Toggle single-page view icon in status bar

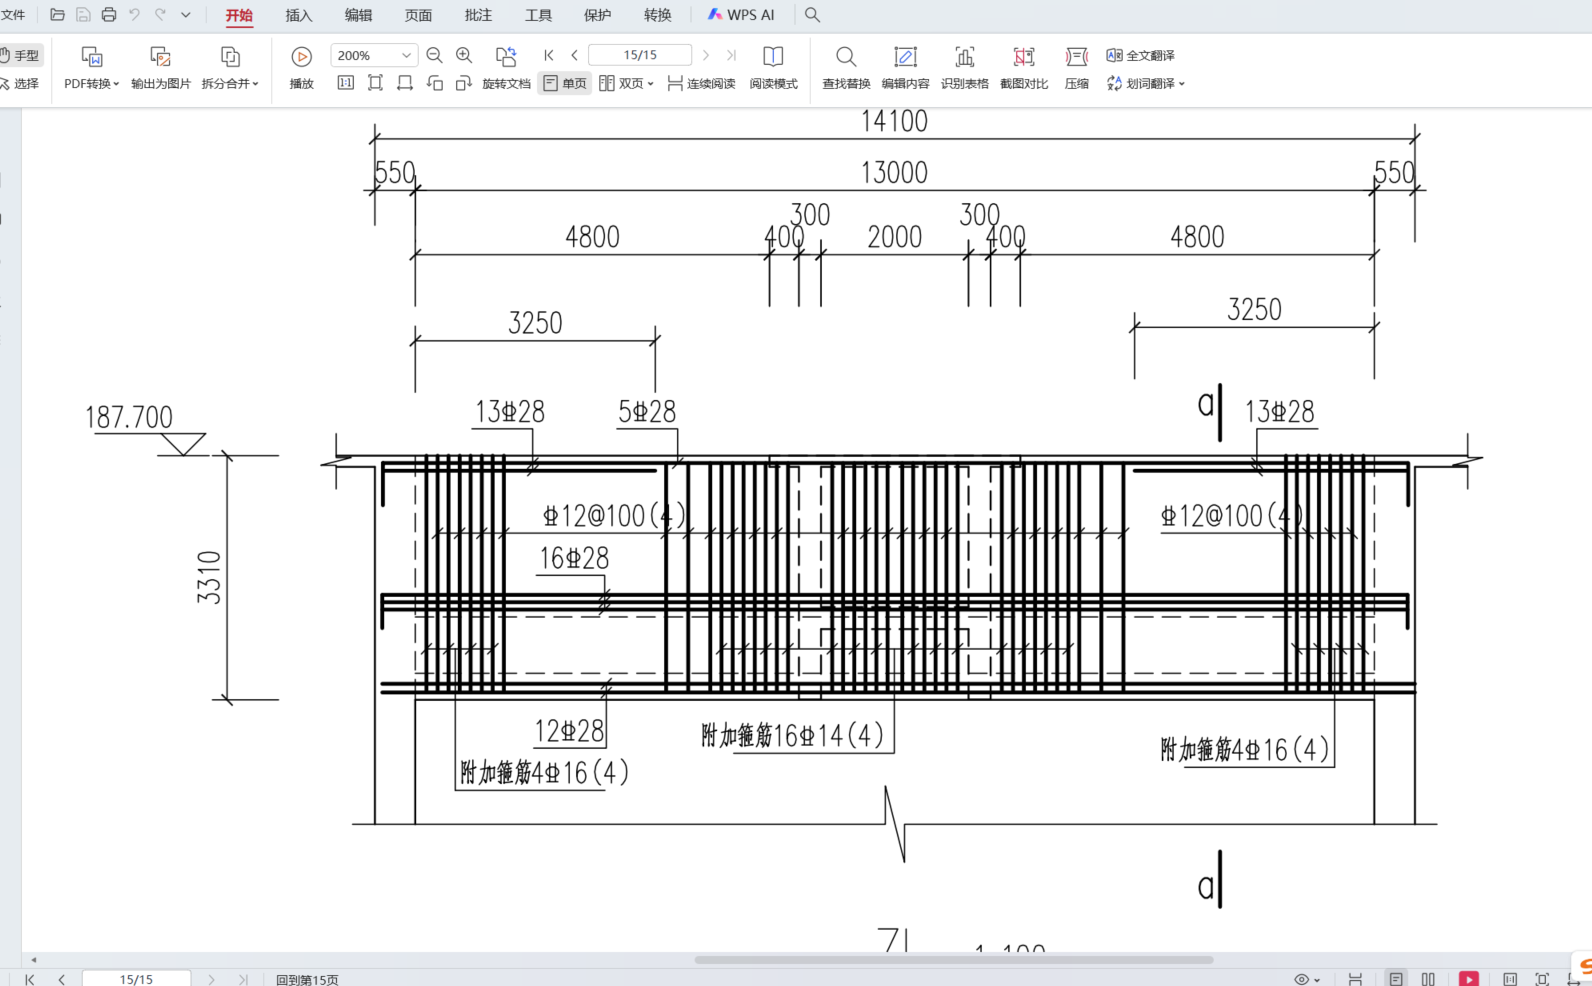click(1396, 979)
